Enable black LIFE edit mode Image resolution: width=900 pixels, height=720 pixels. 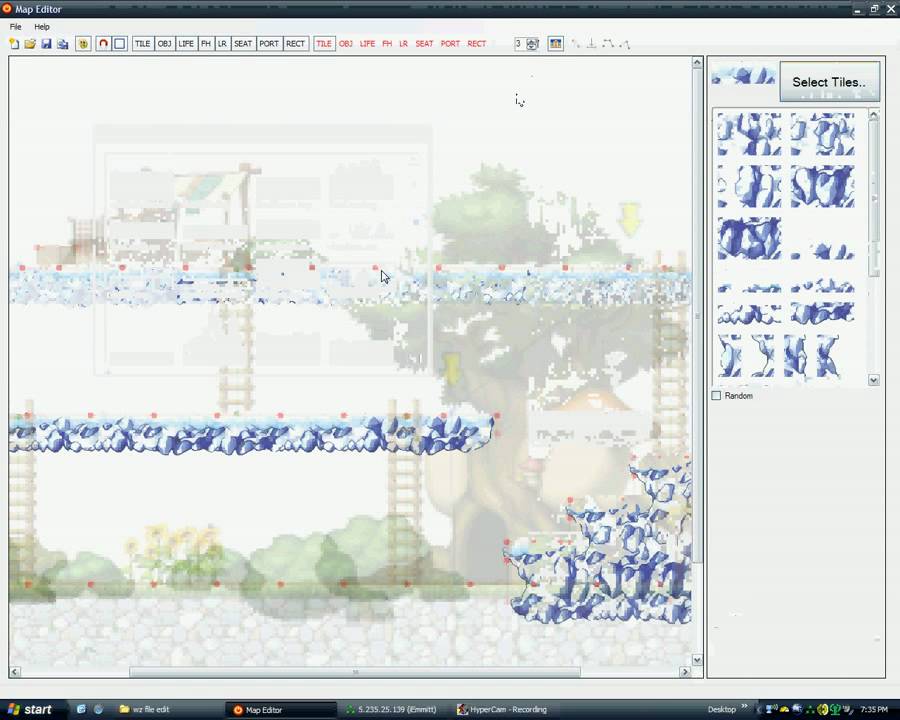[x=186, y=44]
